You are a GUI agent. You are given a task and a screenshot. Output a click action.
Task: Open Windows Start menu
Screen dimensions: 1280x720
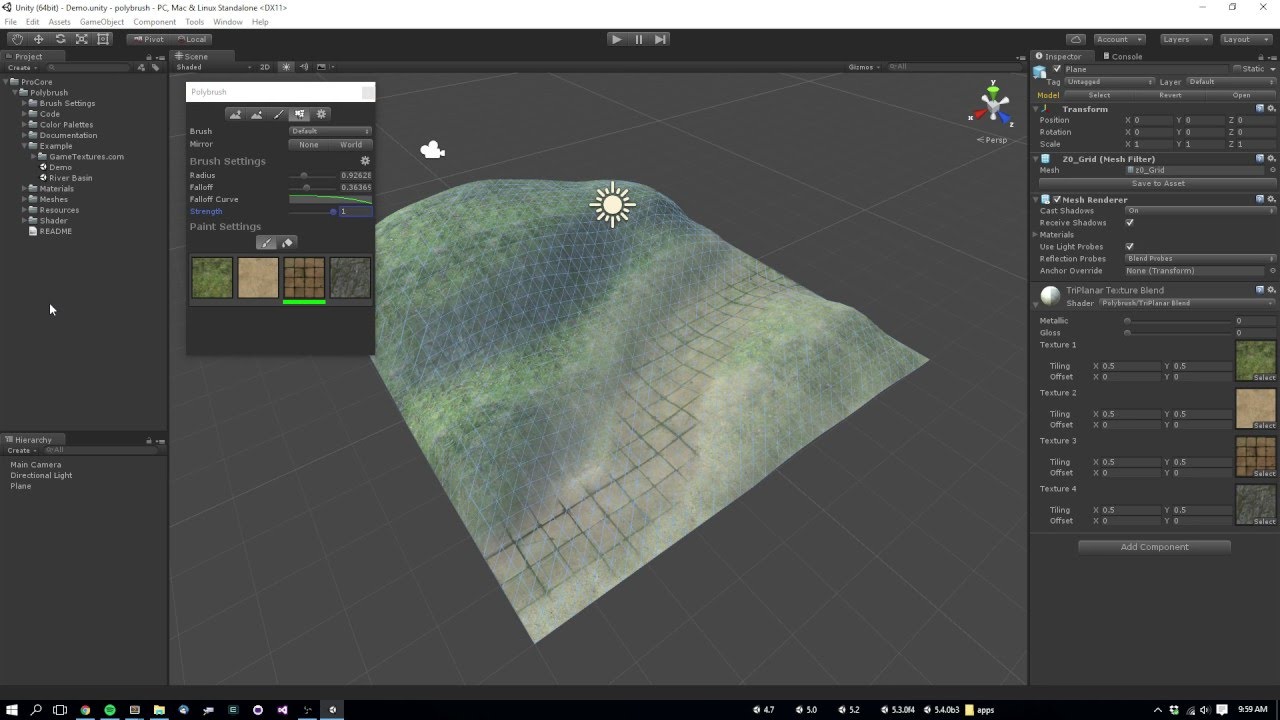pos(12,710)
